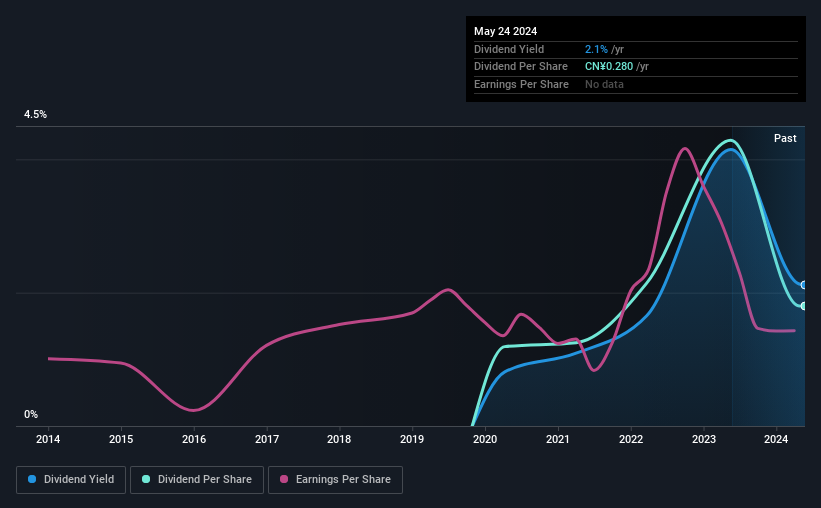Toggle the Earnings Per Share legend button

click(335, 480)
